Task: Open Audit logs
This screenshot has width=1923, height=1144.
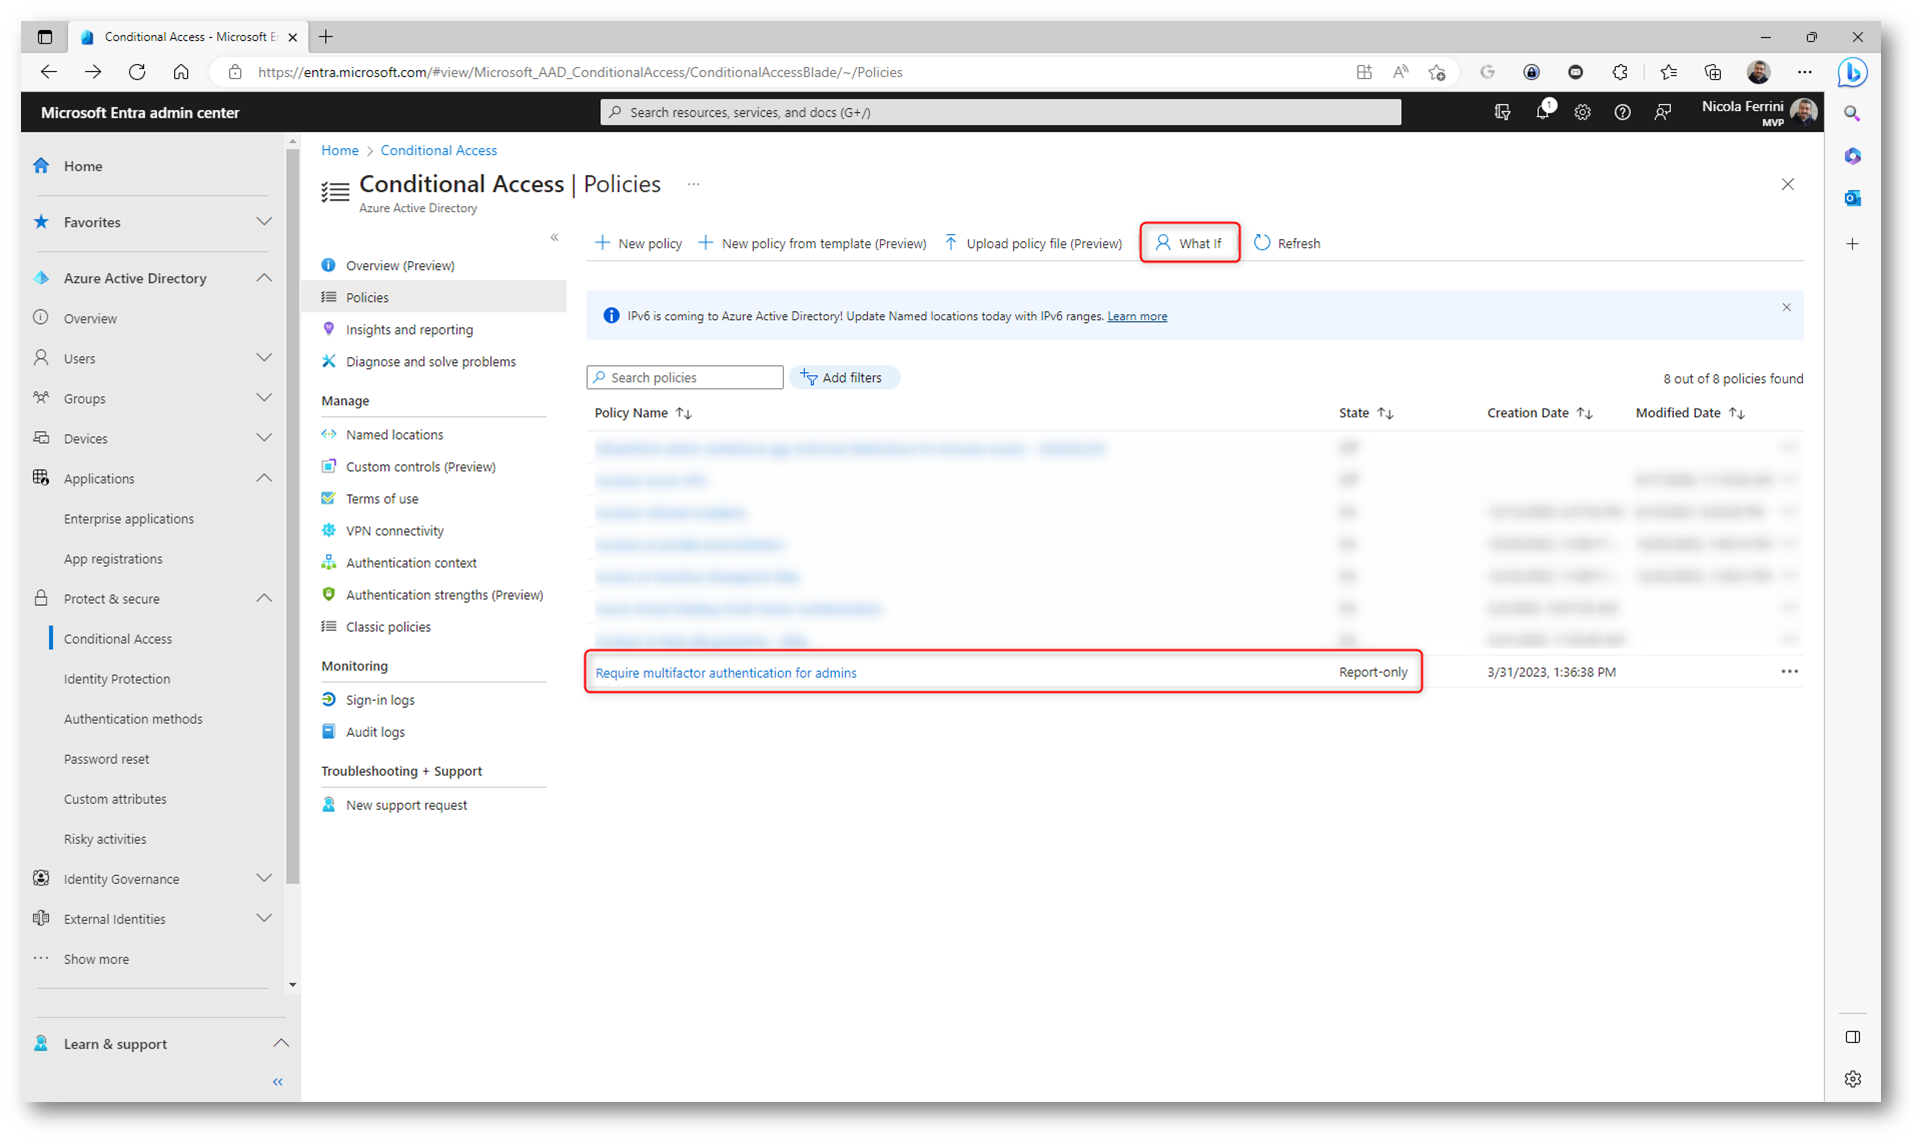Action: click(x=375, y=732)
